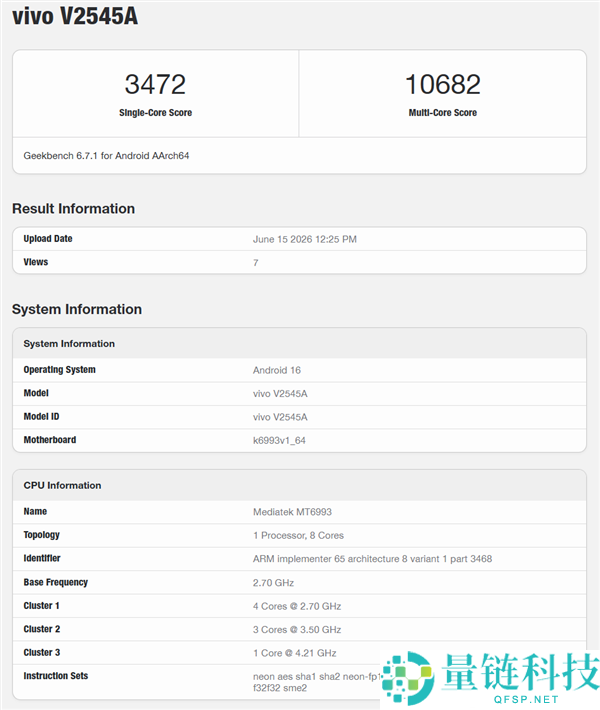The height and width of the screenshot is (710, 600).
Task: Click the Motherboard label
Action: (50, 440)
